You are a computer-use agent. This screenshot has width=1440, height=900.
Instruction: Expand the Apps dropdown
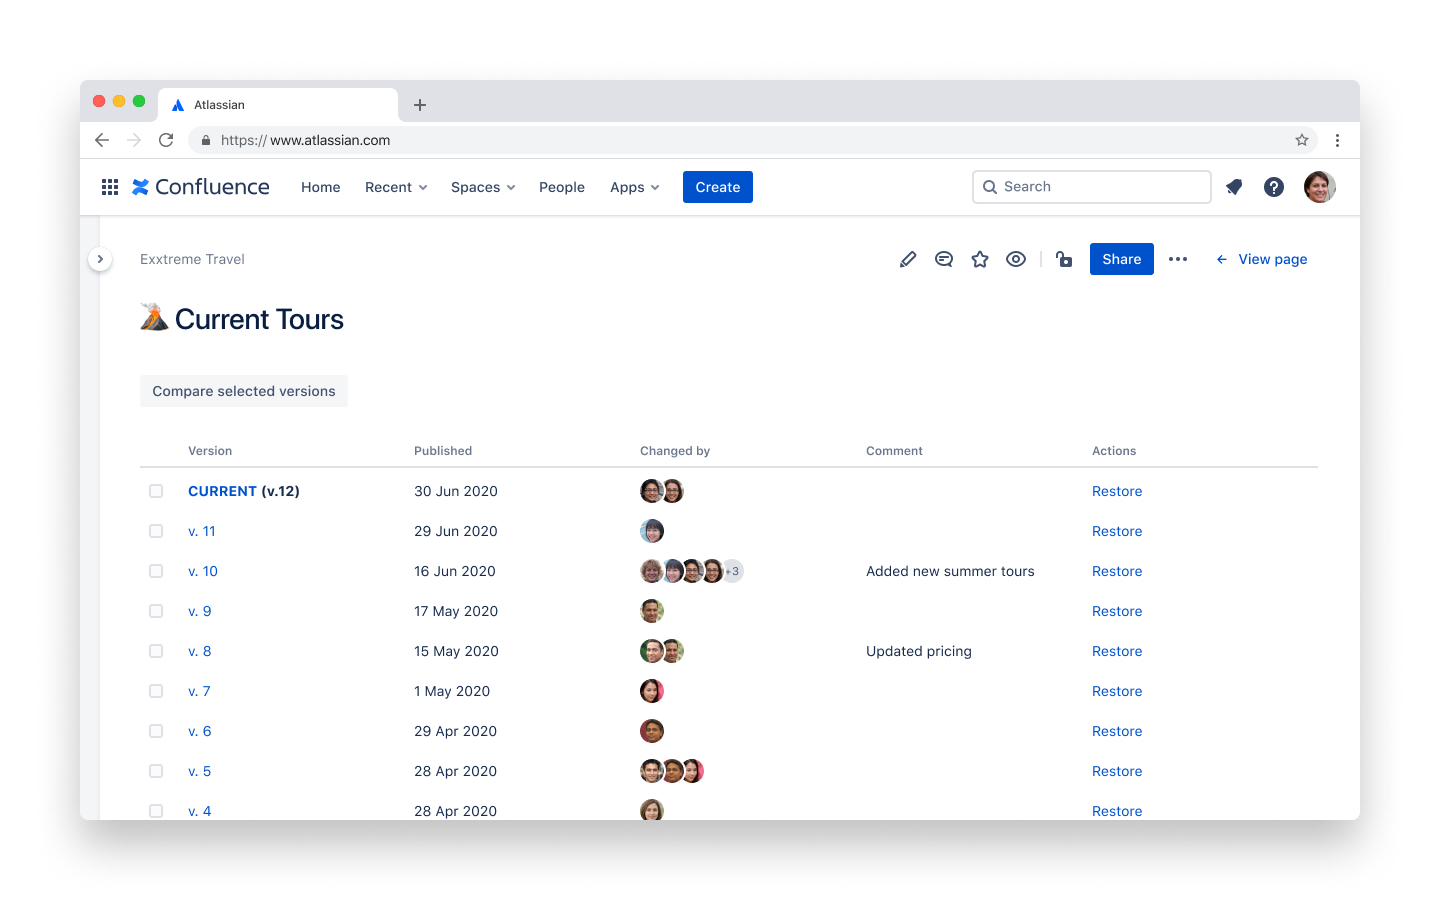634,187
